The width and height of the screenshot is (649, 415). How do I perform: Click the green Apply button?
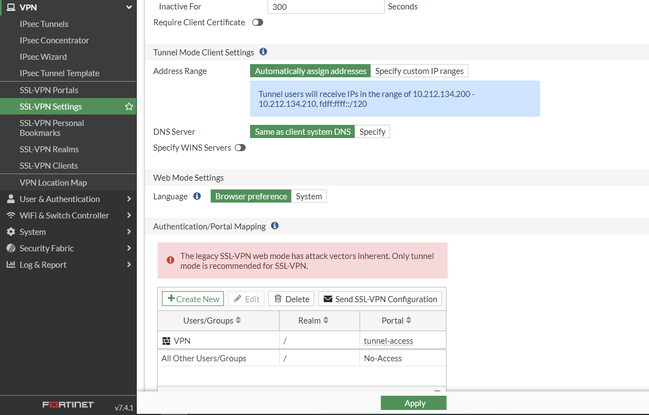(413, 403)
